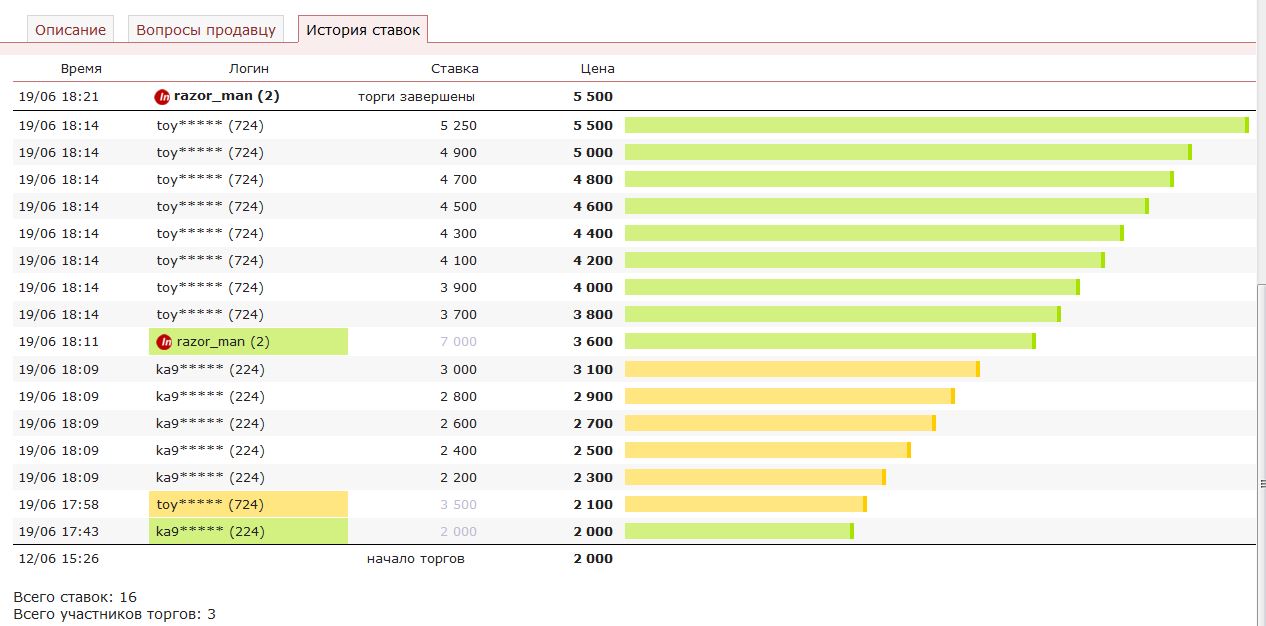Switch to the Вопросы продавцу tab
The height and width of the screenshot is (626, 1266).
[205, 30]
